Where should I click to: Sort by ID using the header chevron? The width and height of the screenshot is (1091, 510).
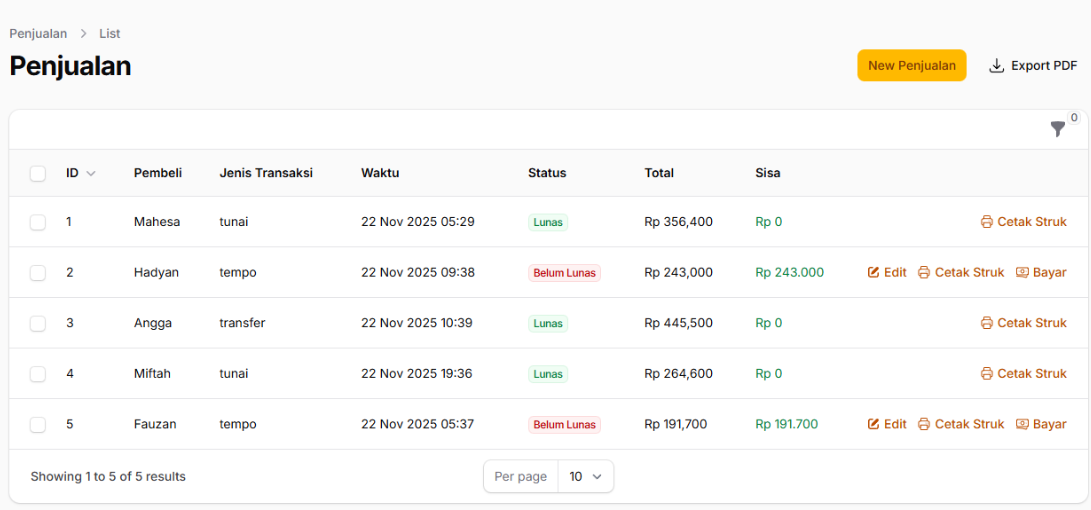click(x=90, y=173)
